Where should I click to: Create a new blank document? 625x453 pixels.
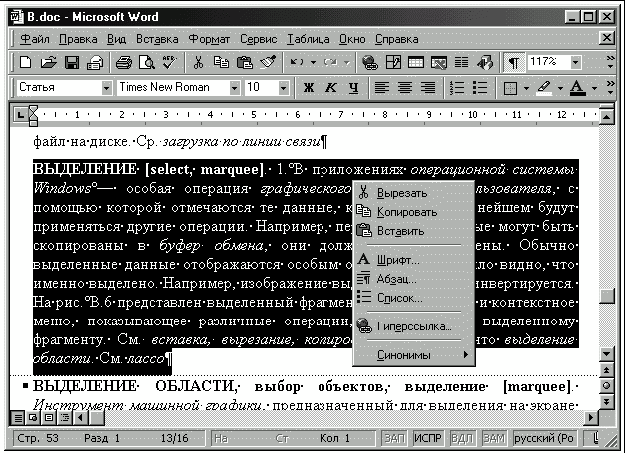26,62
